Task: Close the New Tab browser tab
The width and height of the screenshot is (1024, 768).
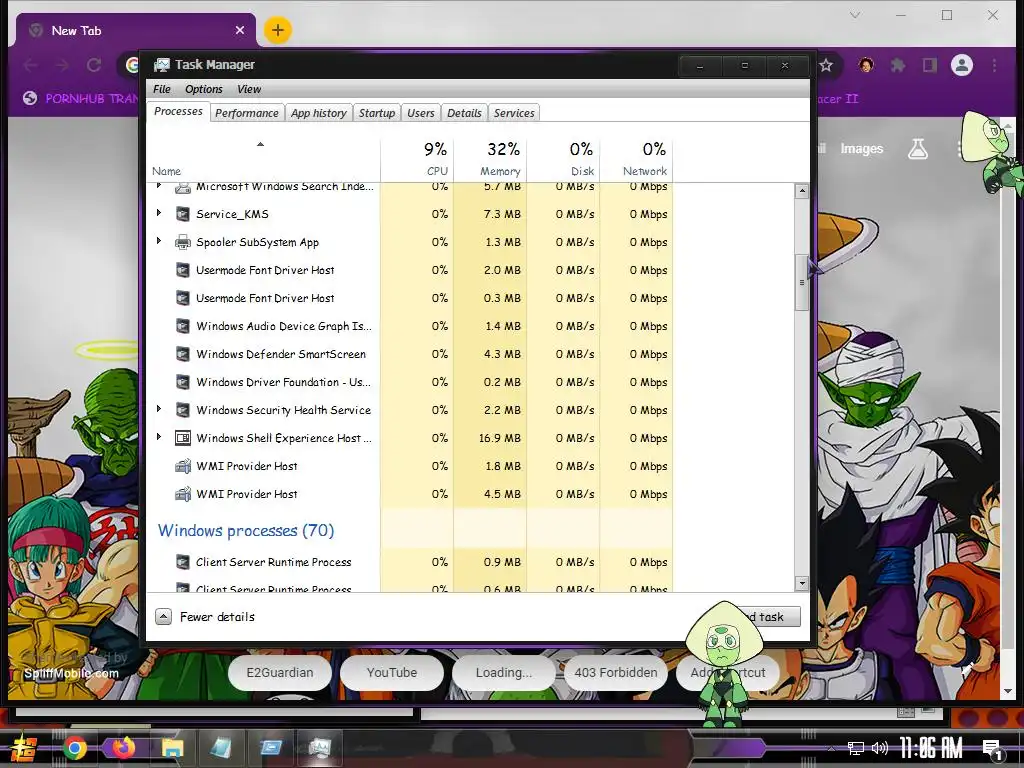Action: point(240,30)
